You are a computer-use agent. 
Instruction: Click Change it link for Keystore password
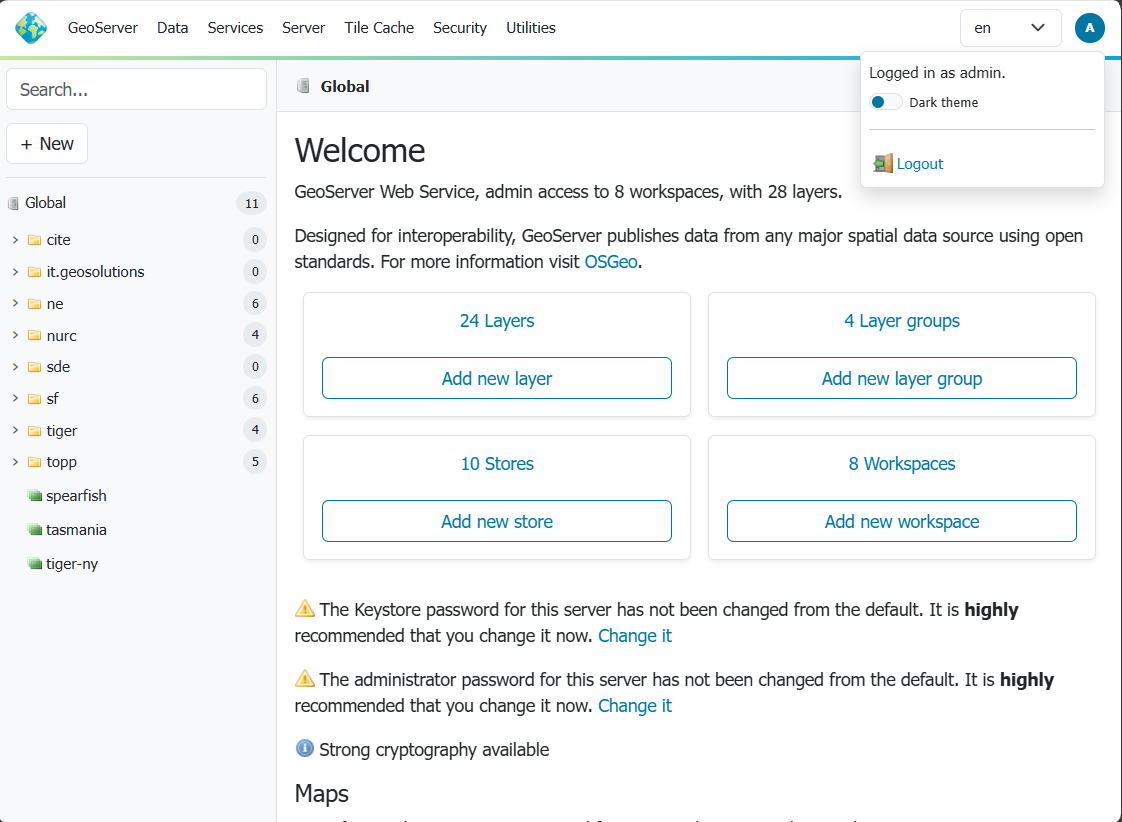point(635,636)
